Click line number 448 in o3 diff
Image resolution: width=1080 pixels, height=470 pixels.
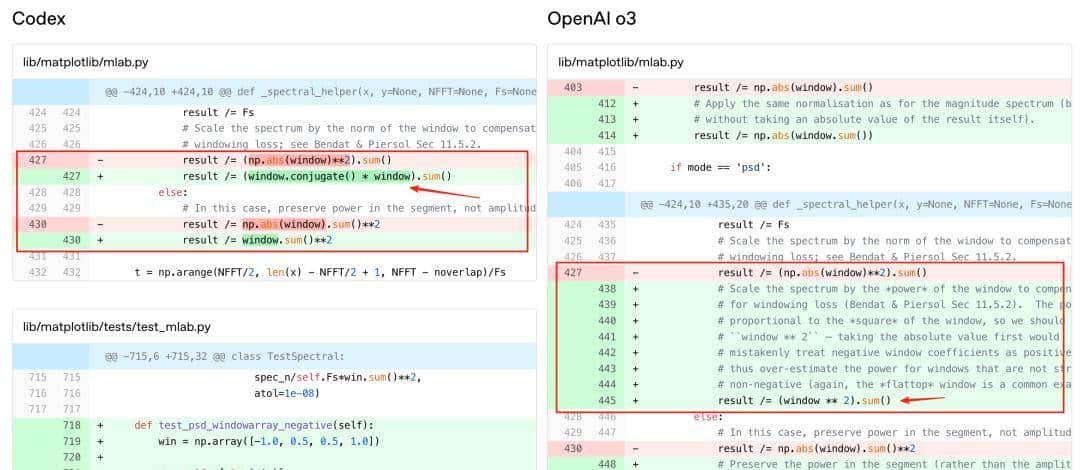coord(607,464)
